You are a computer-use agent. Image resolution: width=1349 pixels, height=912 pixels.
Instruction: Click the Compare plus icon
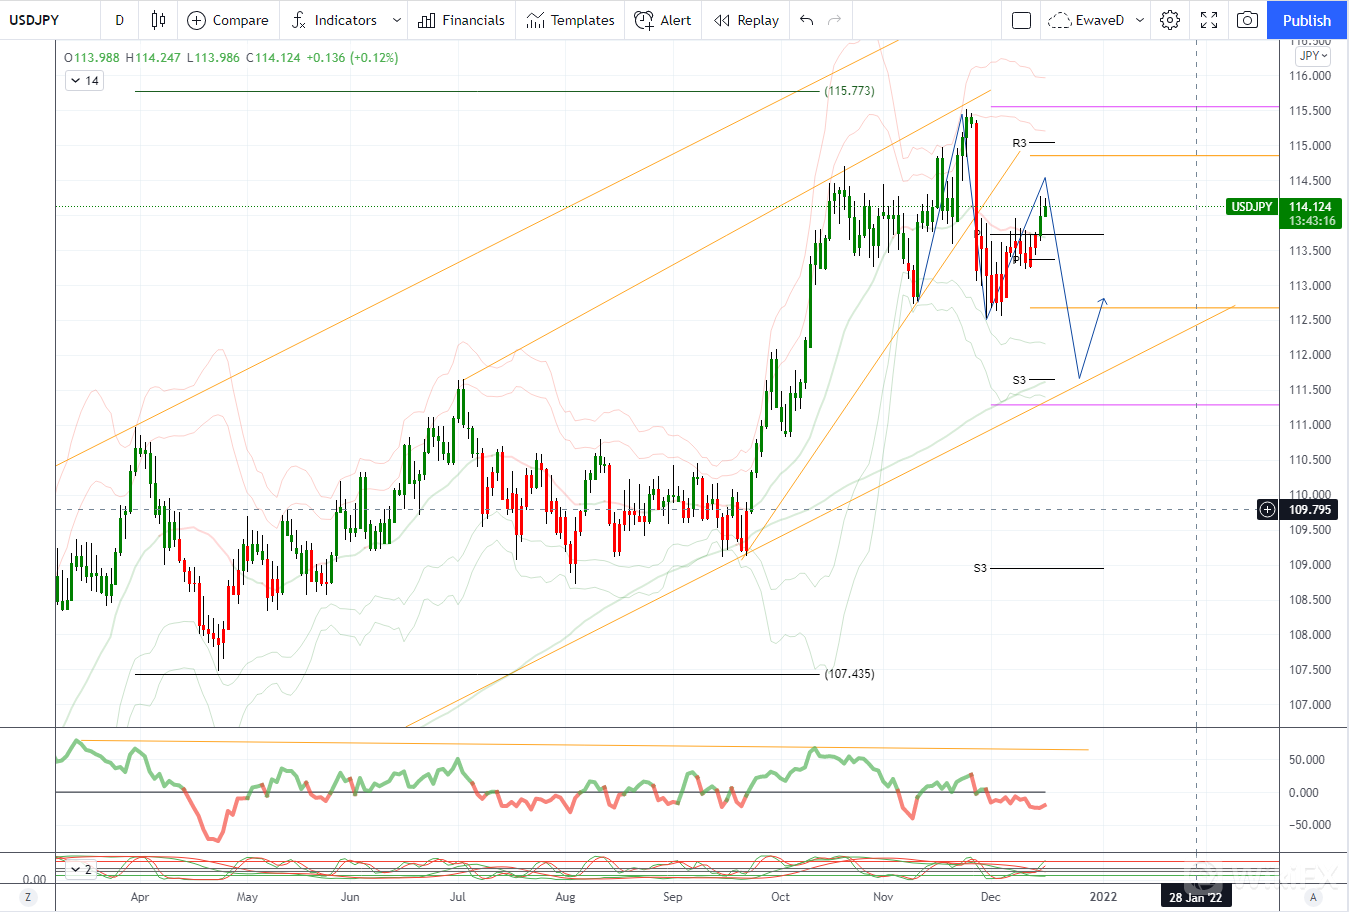(197, 20)
